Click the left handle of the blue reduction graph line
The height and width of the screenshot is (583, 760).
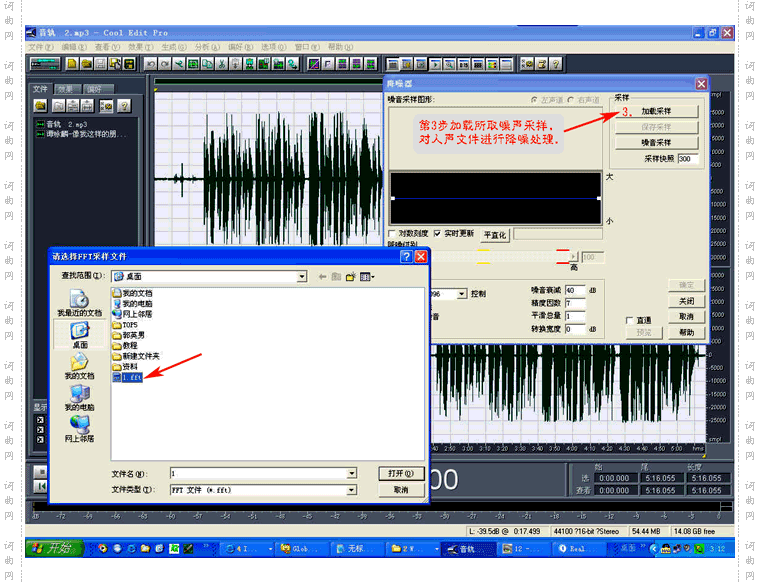click(x=393, y=198)
